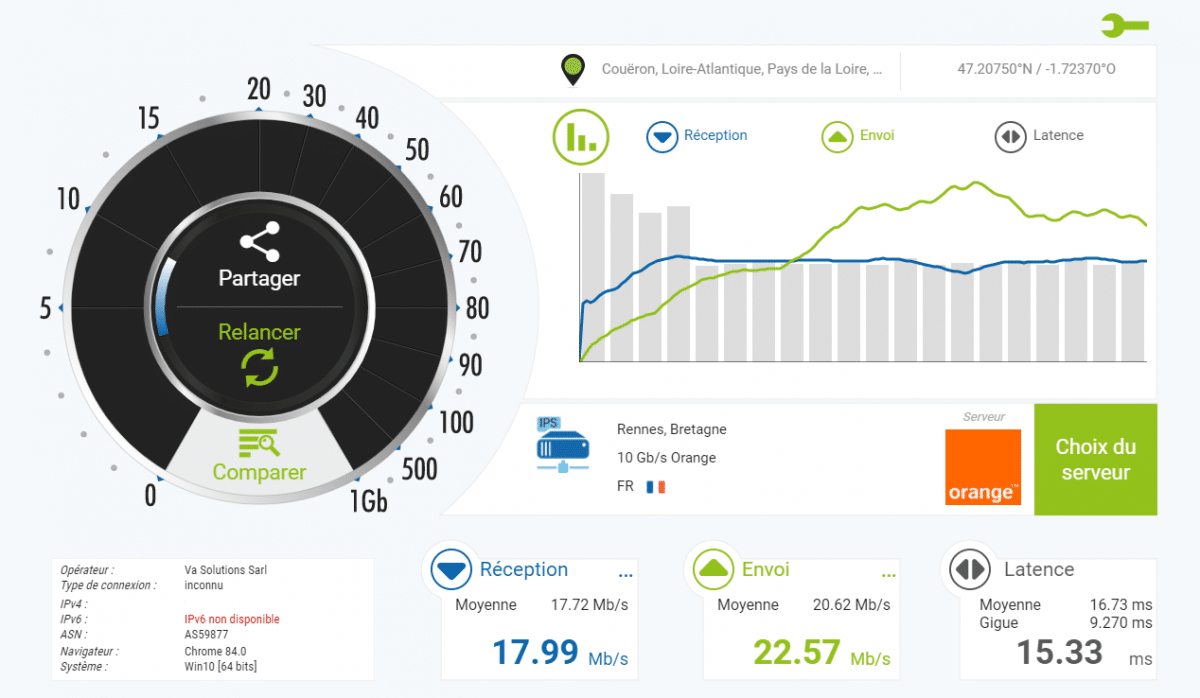This screenshot has height=698, width=1200.
Task: Toggle Réception curve in graph legend
Action: [698, 136]
